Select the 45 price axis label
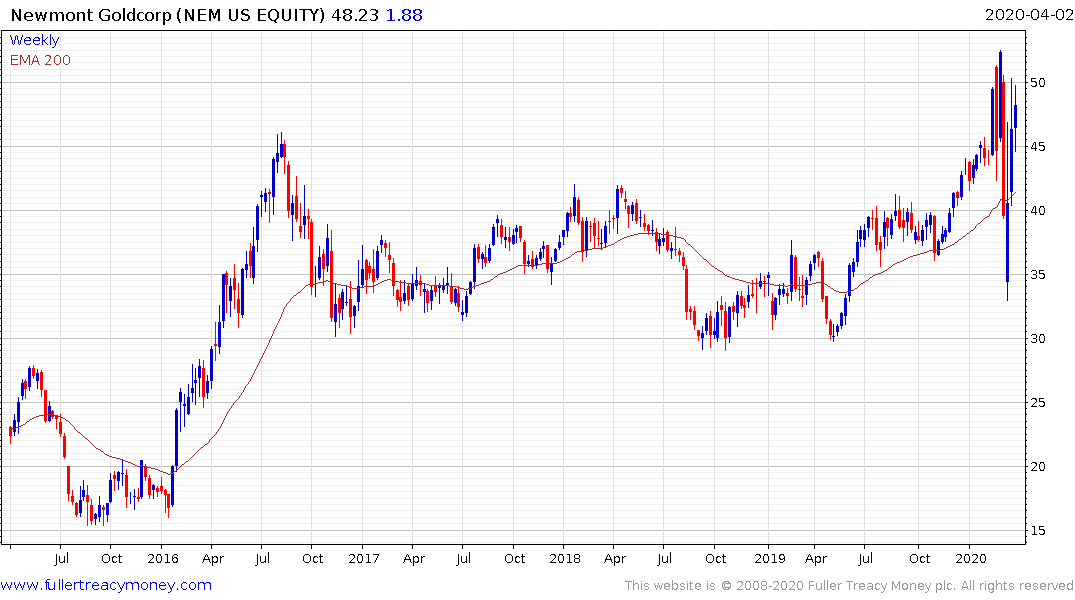This screenshot has height=600, width=1075. [x=1038, y=147]
